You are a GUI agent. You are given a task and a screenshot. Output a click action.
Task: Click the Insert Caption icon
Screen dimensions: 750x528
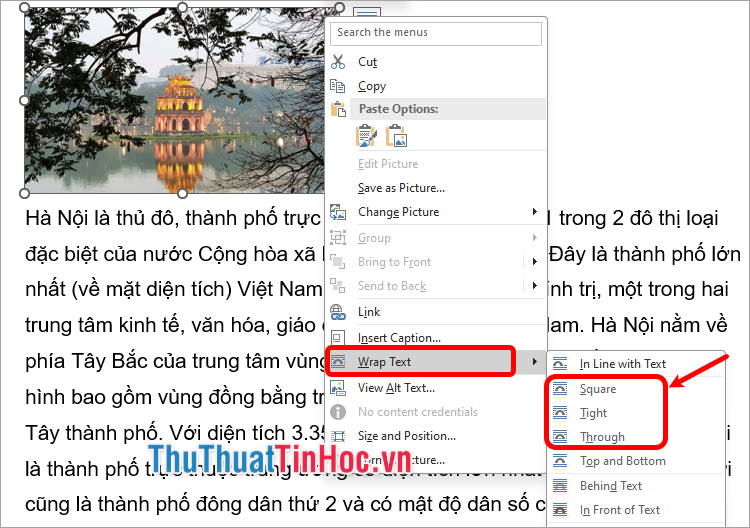(x=338, y=338)
